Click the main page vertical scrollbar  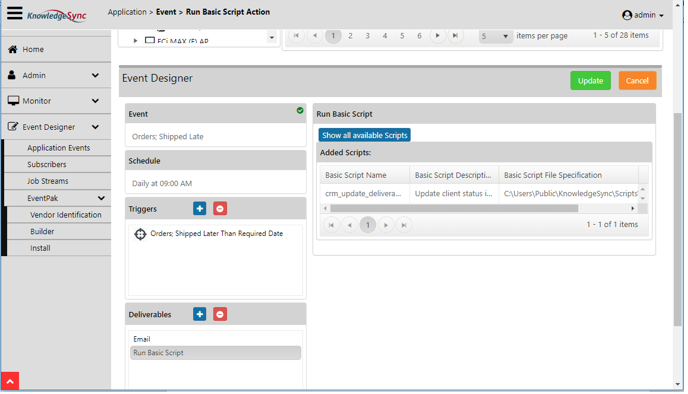tap(677, 219)
